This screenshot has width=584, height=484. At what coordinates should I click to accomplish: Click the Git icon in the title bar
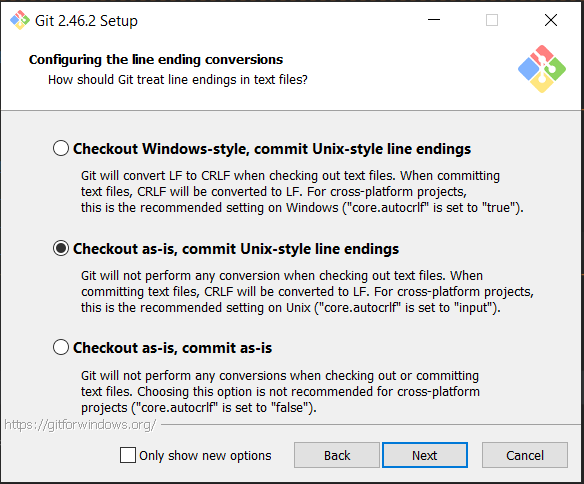(20, 20)
